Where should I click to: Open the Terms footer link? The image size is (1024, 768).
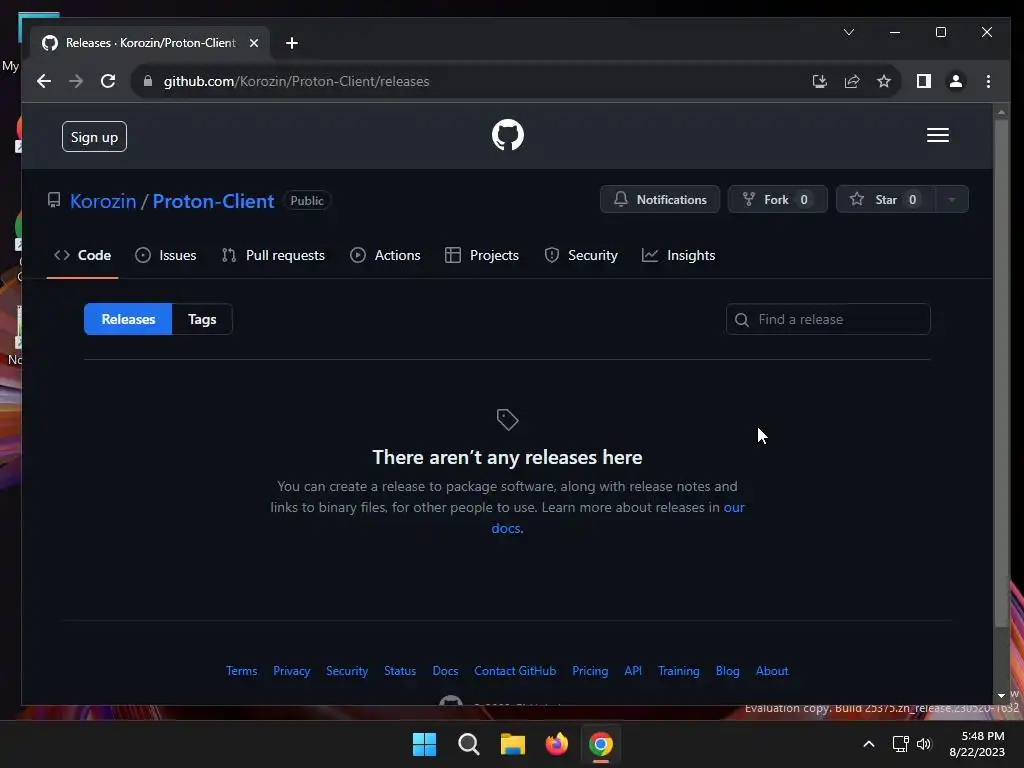[x=242, y=671]
